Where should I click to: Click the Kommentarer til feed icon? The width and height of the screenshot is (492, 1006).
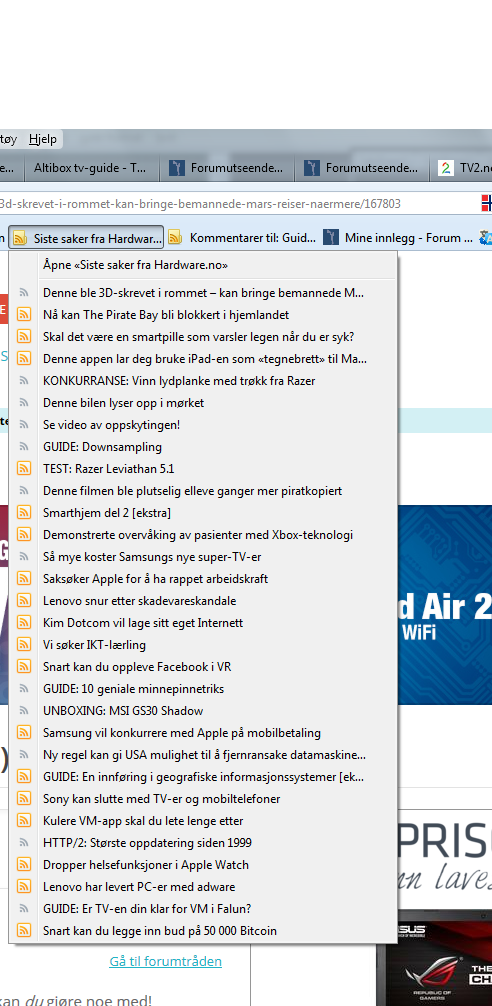[x=175, y=238]
